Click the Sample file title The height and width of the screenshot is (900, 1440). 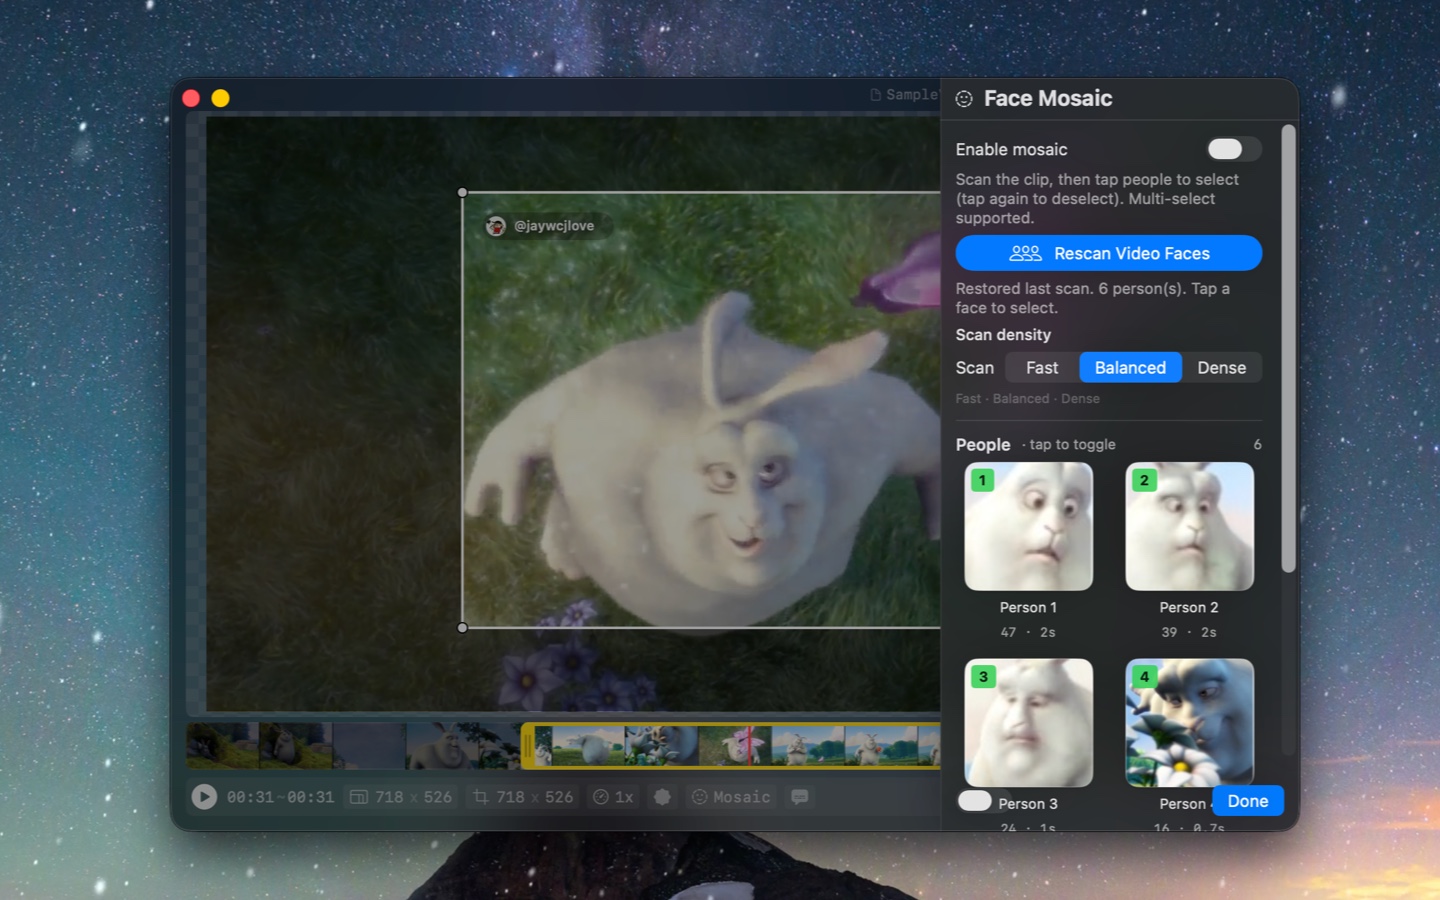(x=904, y=94)
